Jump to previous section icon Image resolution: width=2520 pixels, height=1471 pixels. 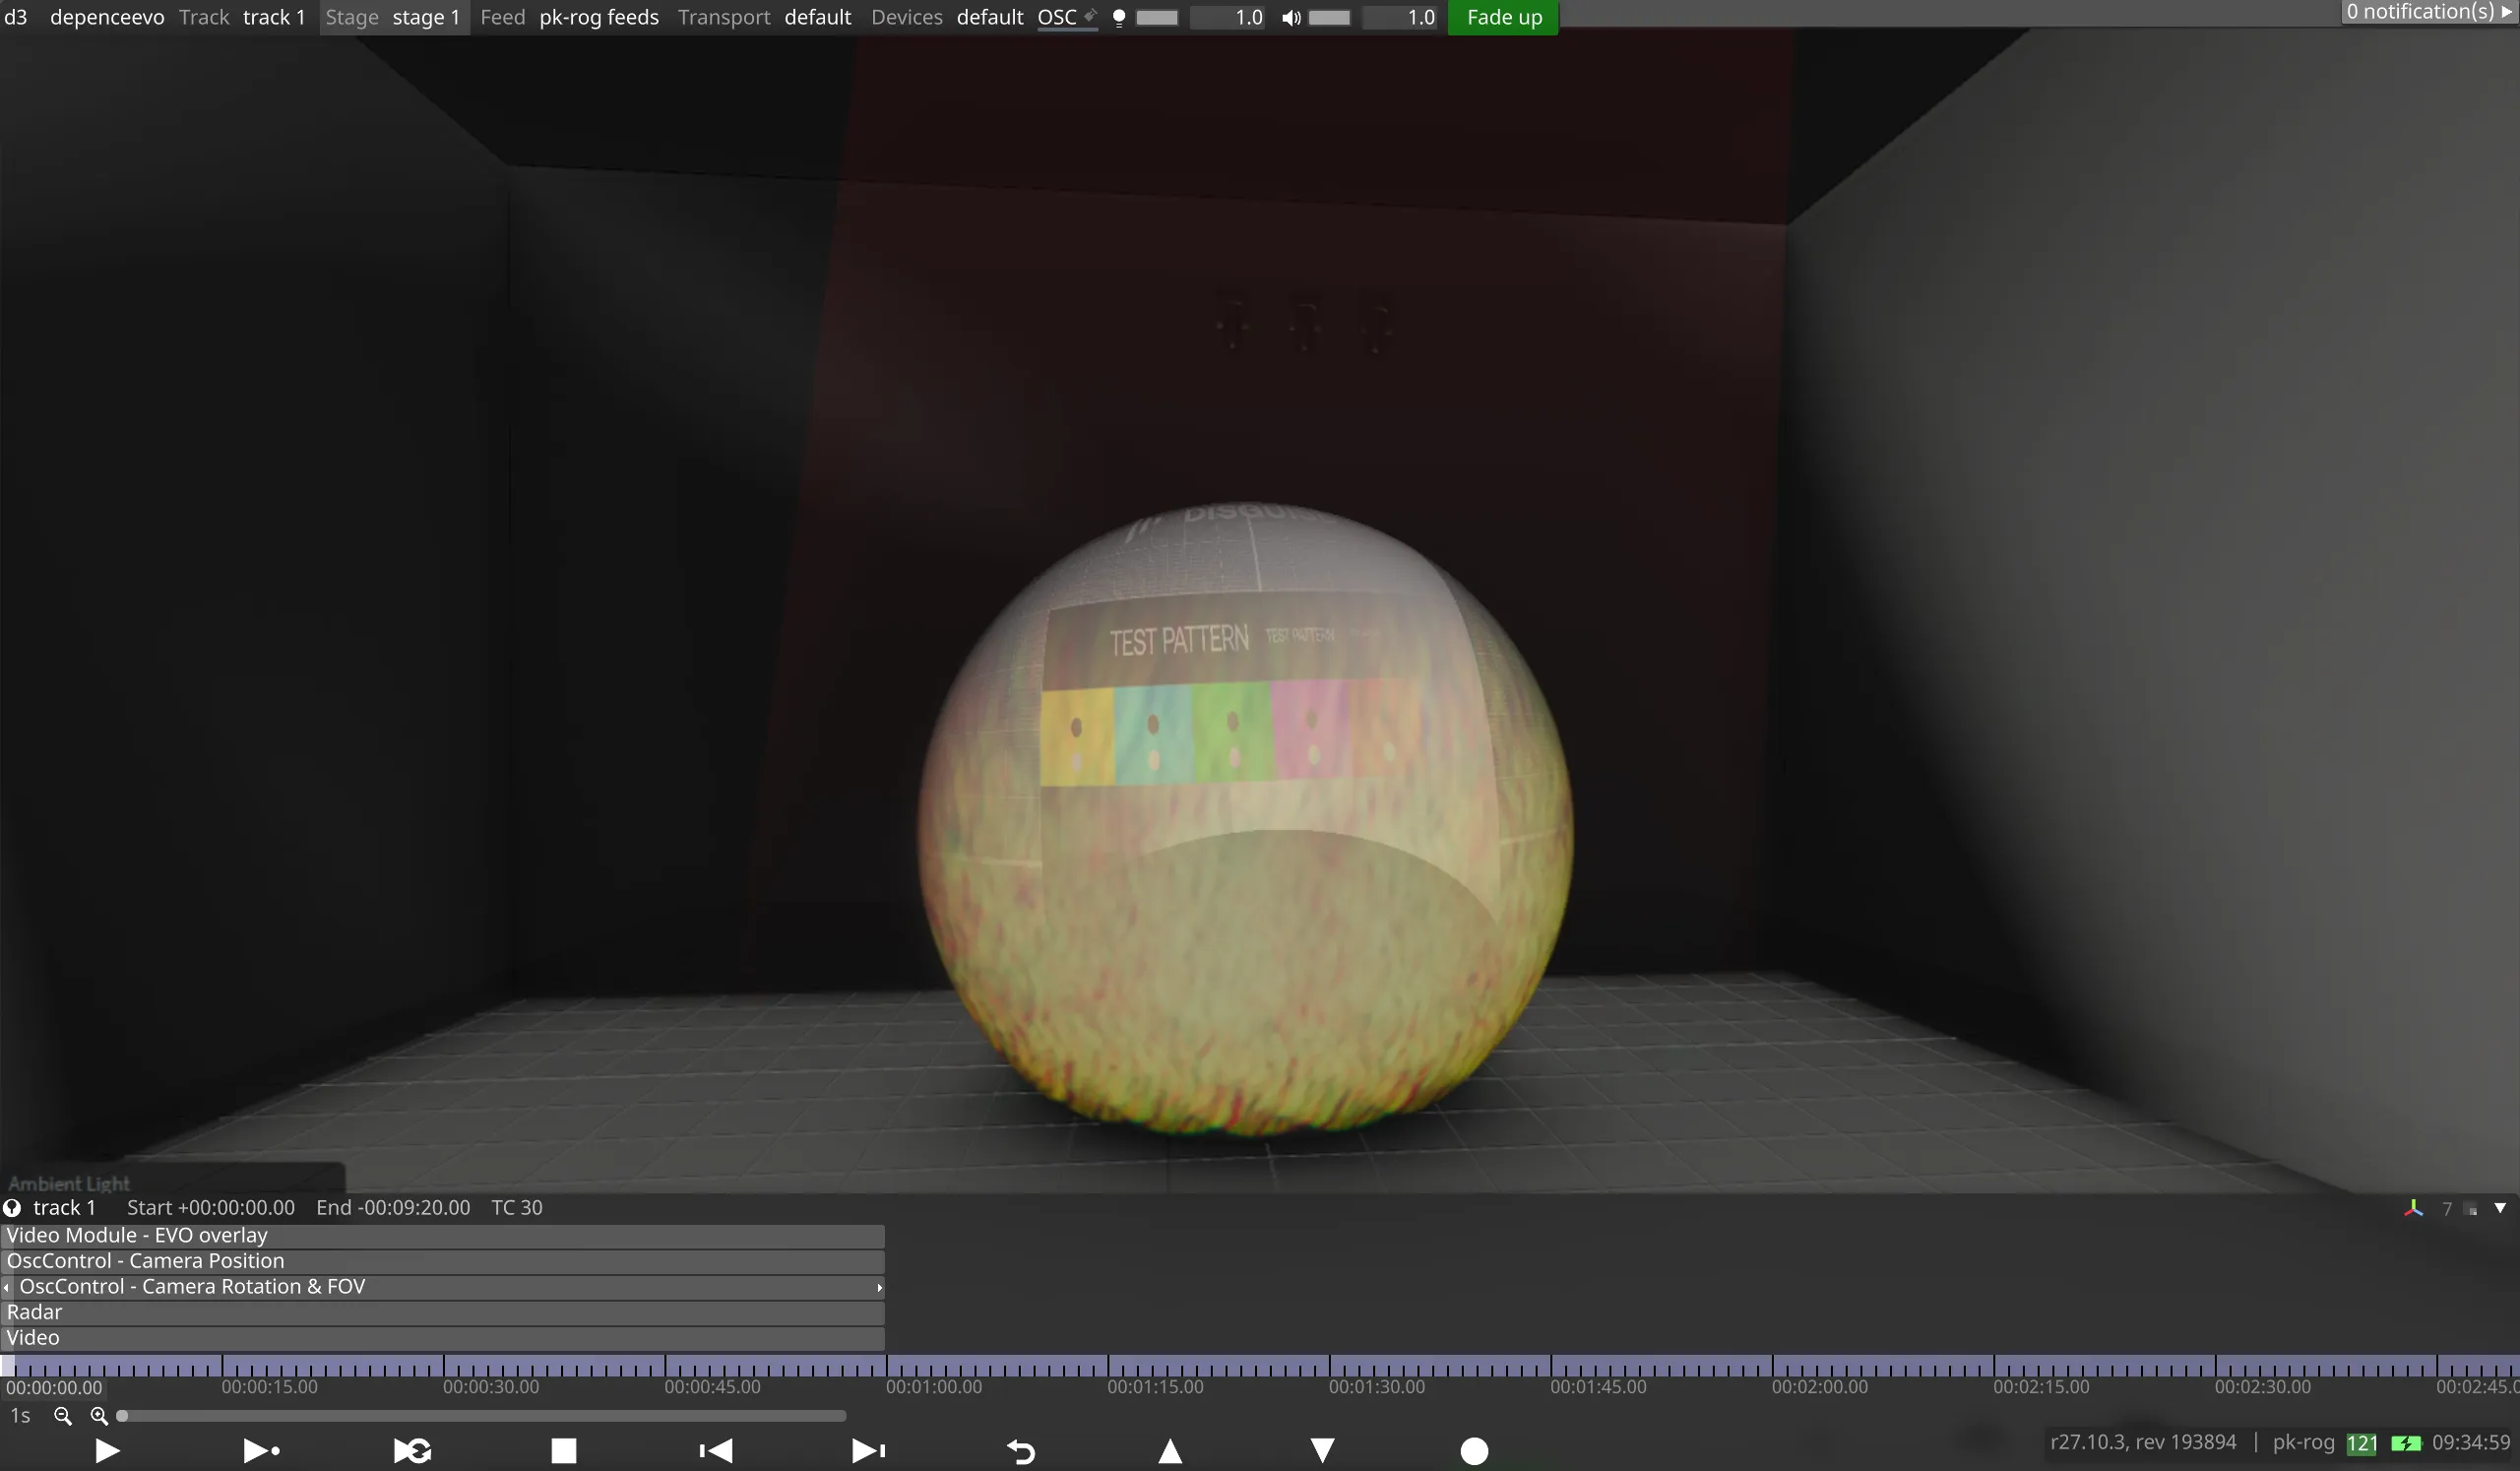pos(715,1450)
